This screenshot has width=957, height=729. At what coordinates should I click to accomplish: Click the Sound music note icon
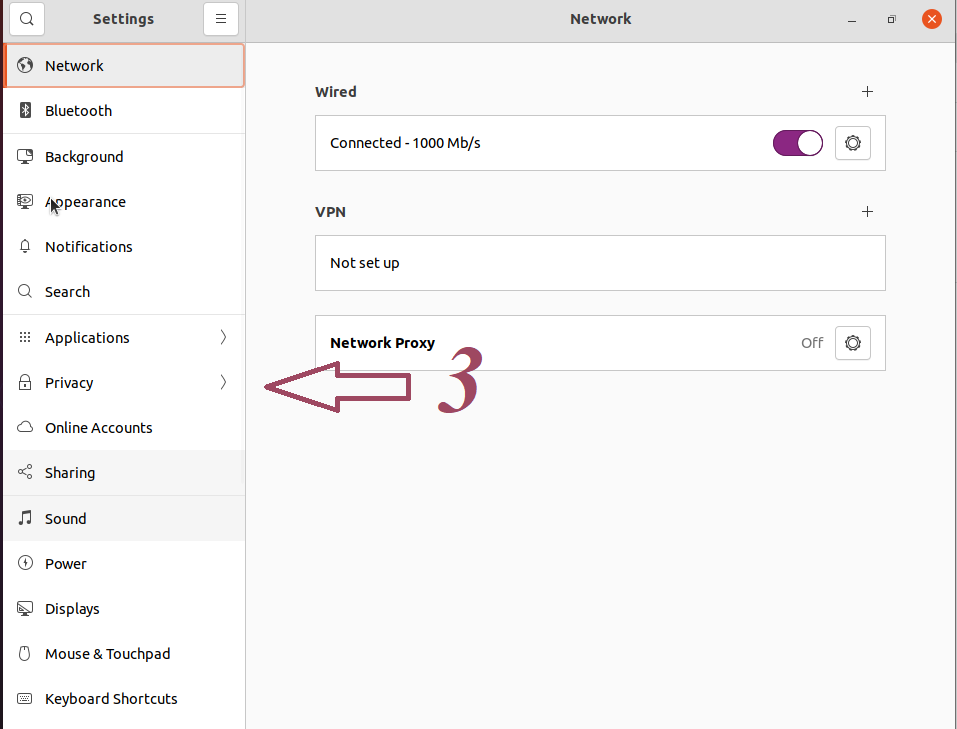tap(26, 518)
